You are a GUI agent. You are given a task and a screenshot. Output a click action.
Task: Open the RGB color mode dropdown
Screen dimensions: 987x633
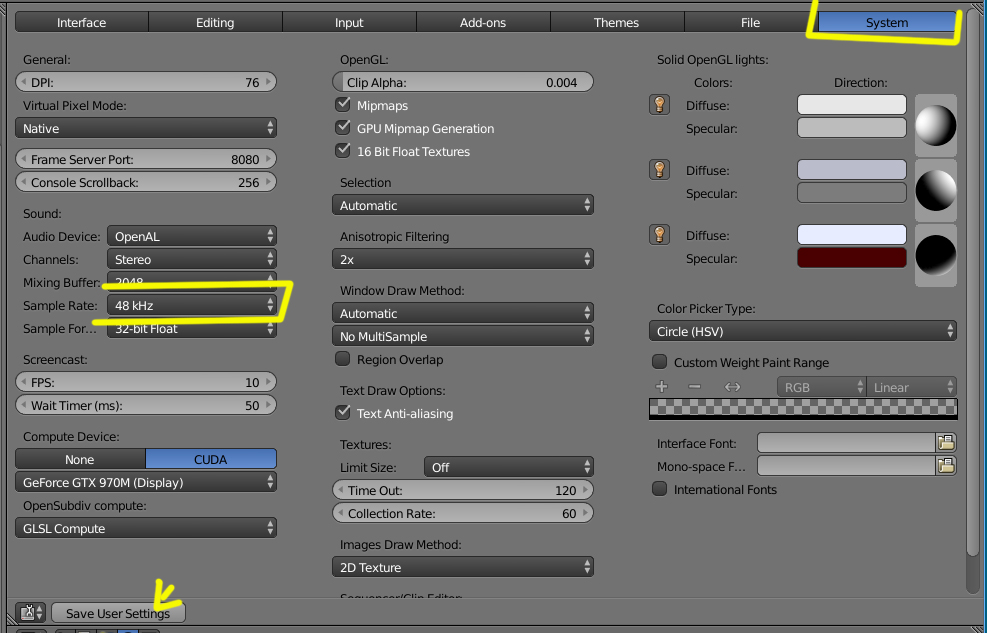821,387
